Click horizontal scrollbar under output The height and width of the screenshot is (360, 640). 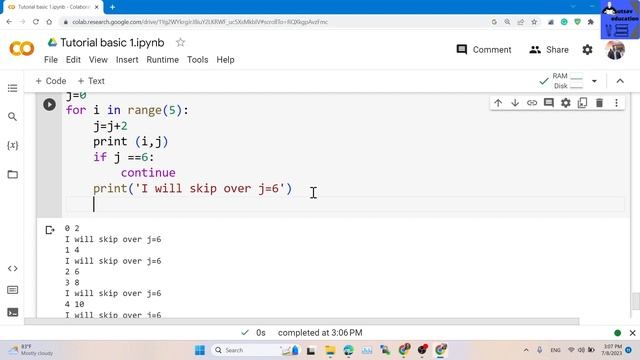click(x=301, y=322)
